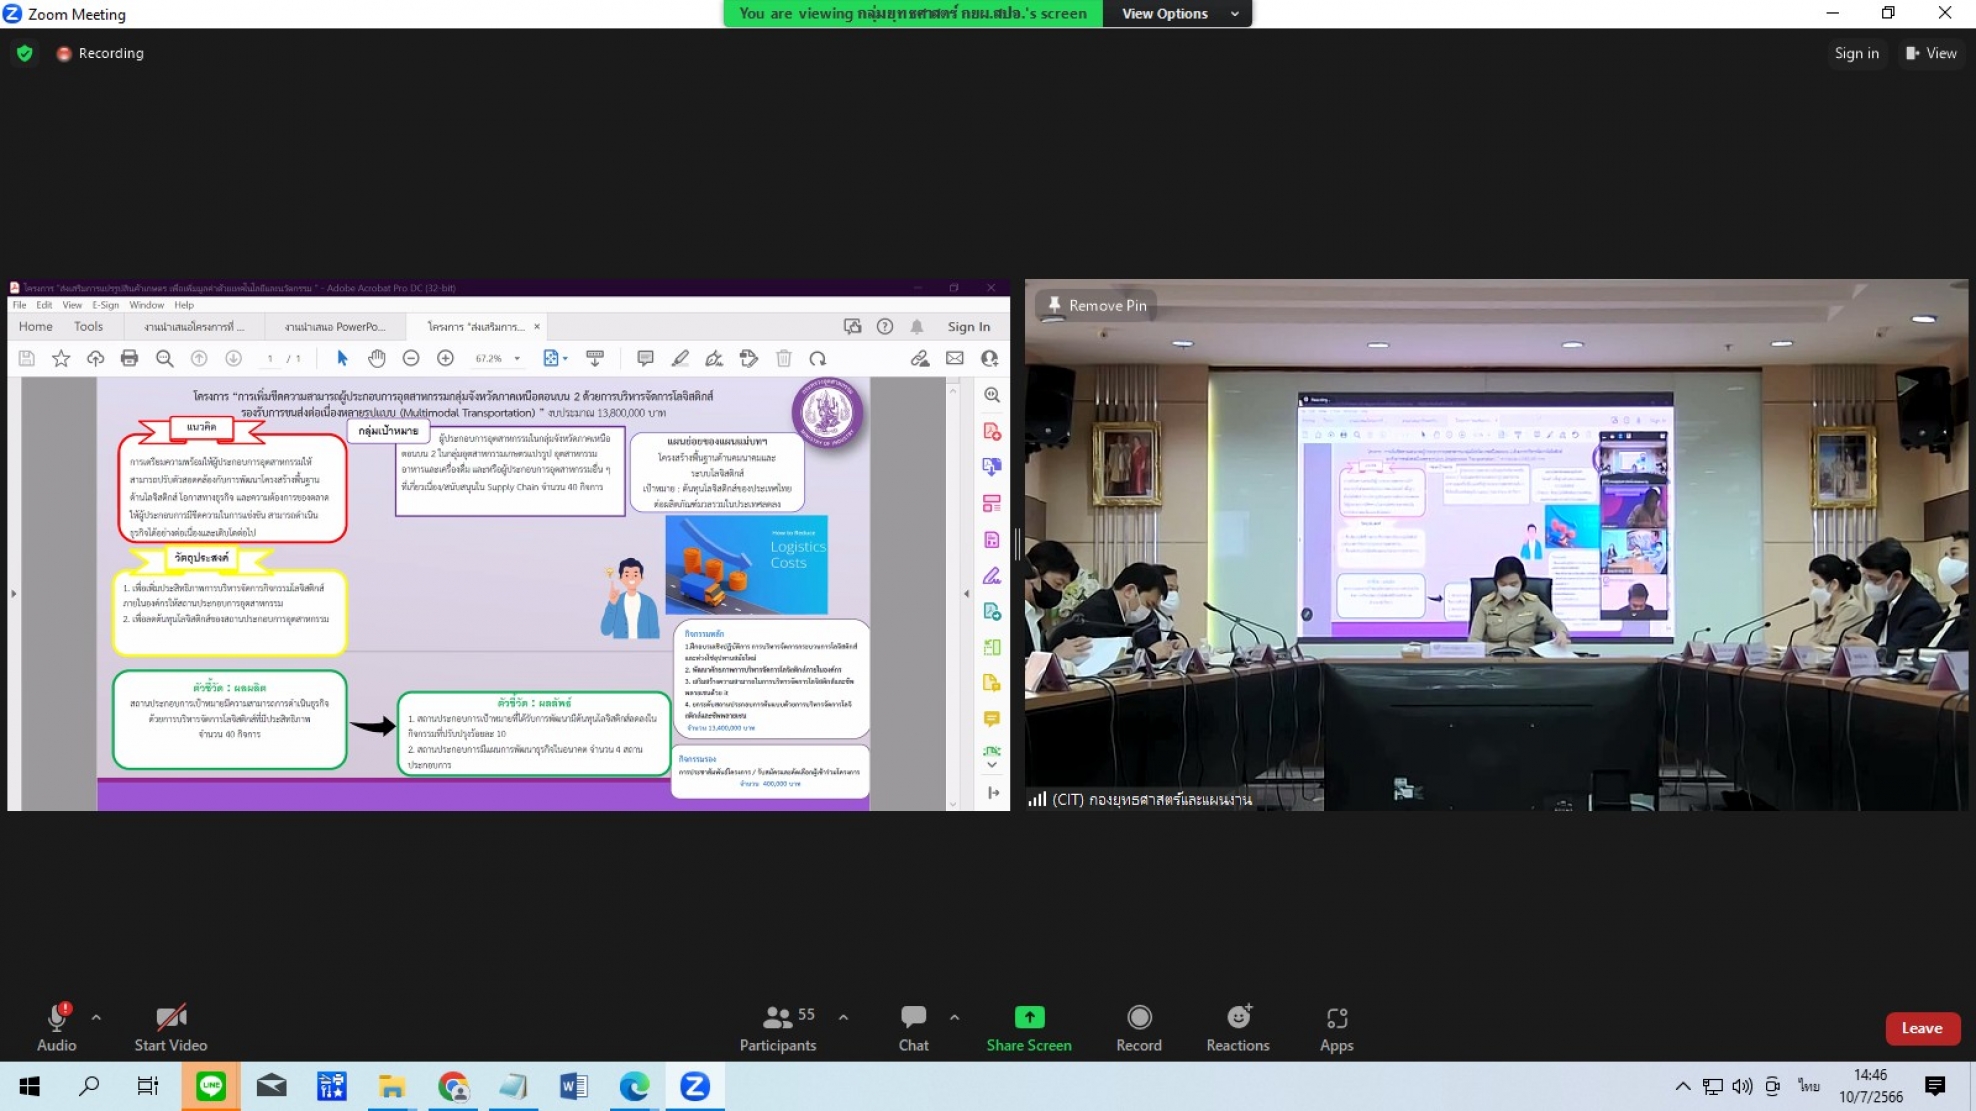The image size is (1976, 1111).
Task: Click the star bookmark icon
Action: pyautogui.click(x=61, y=358)
